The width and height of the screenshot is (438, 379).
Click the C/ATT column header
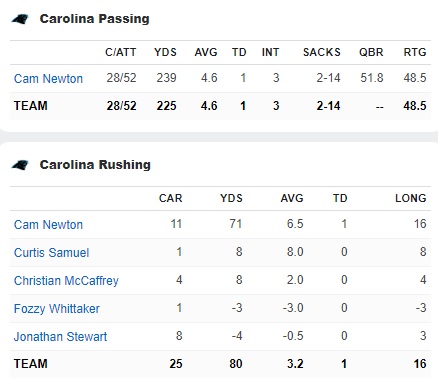[x=121, y=52]
